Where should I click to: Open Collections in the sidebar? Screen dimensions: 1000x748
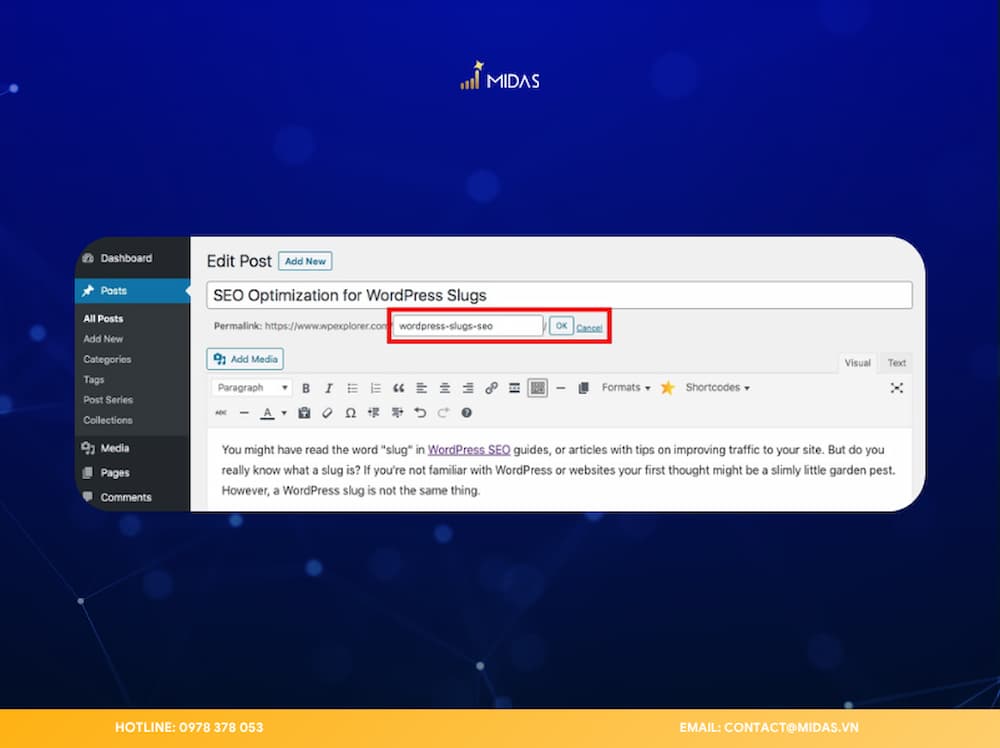108,421
